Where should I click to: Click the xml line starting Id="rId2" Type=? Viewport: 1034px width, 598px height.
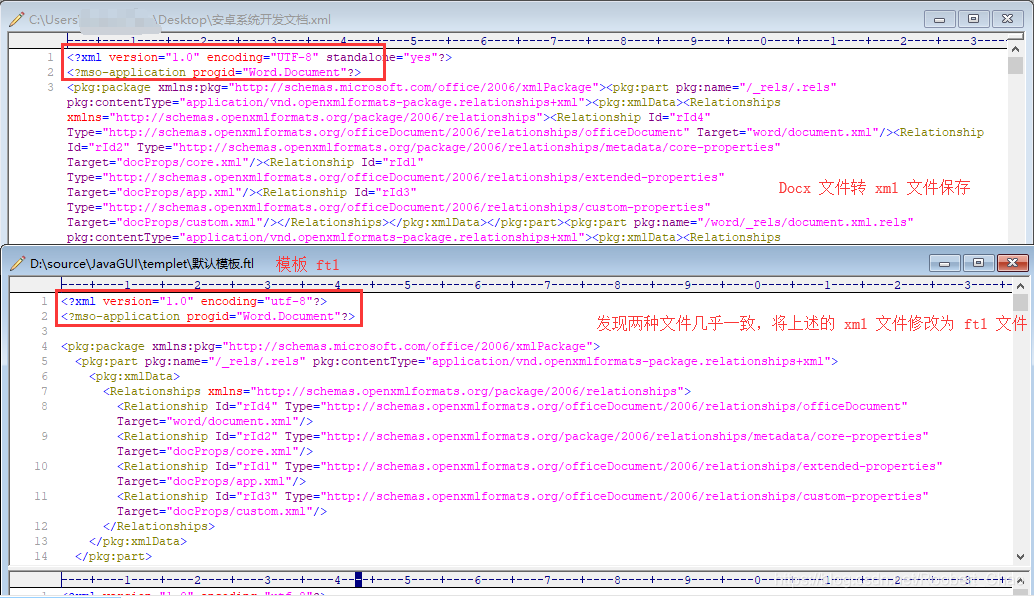[423, 147]
